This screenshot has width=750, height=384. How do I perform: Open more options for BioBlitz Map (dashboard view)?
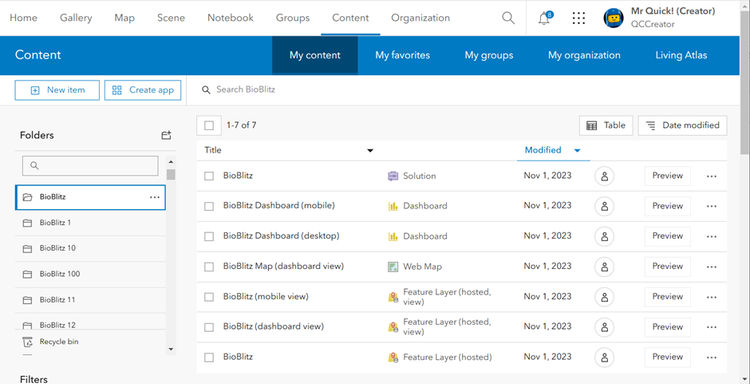tap(711, 266)
